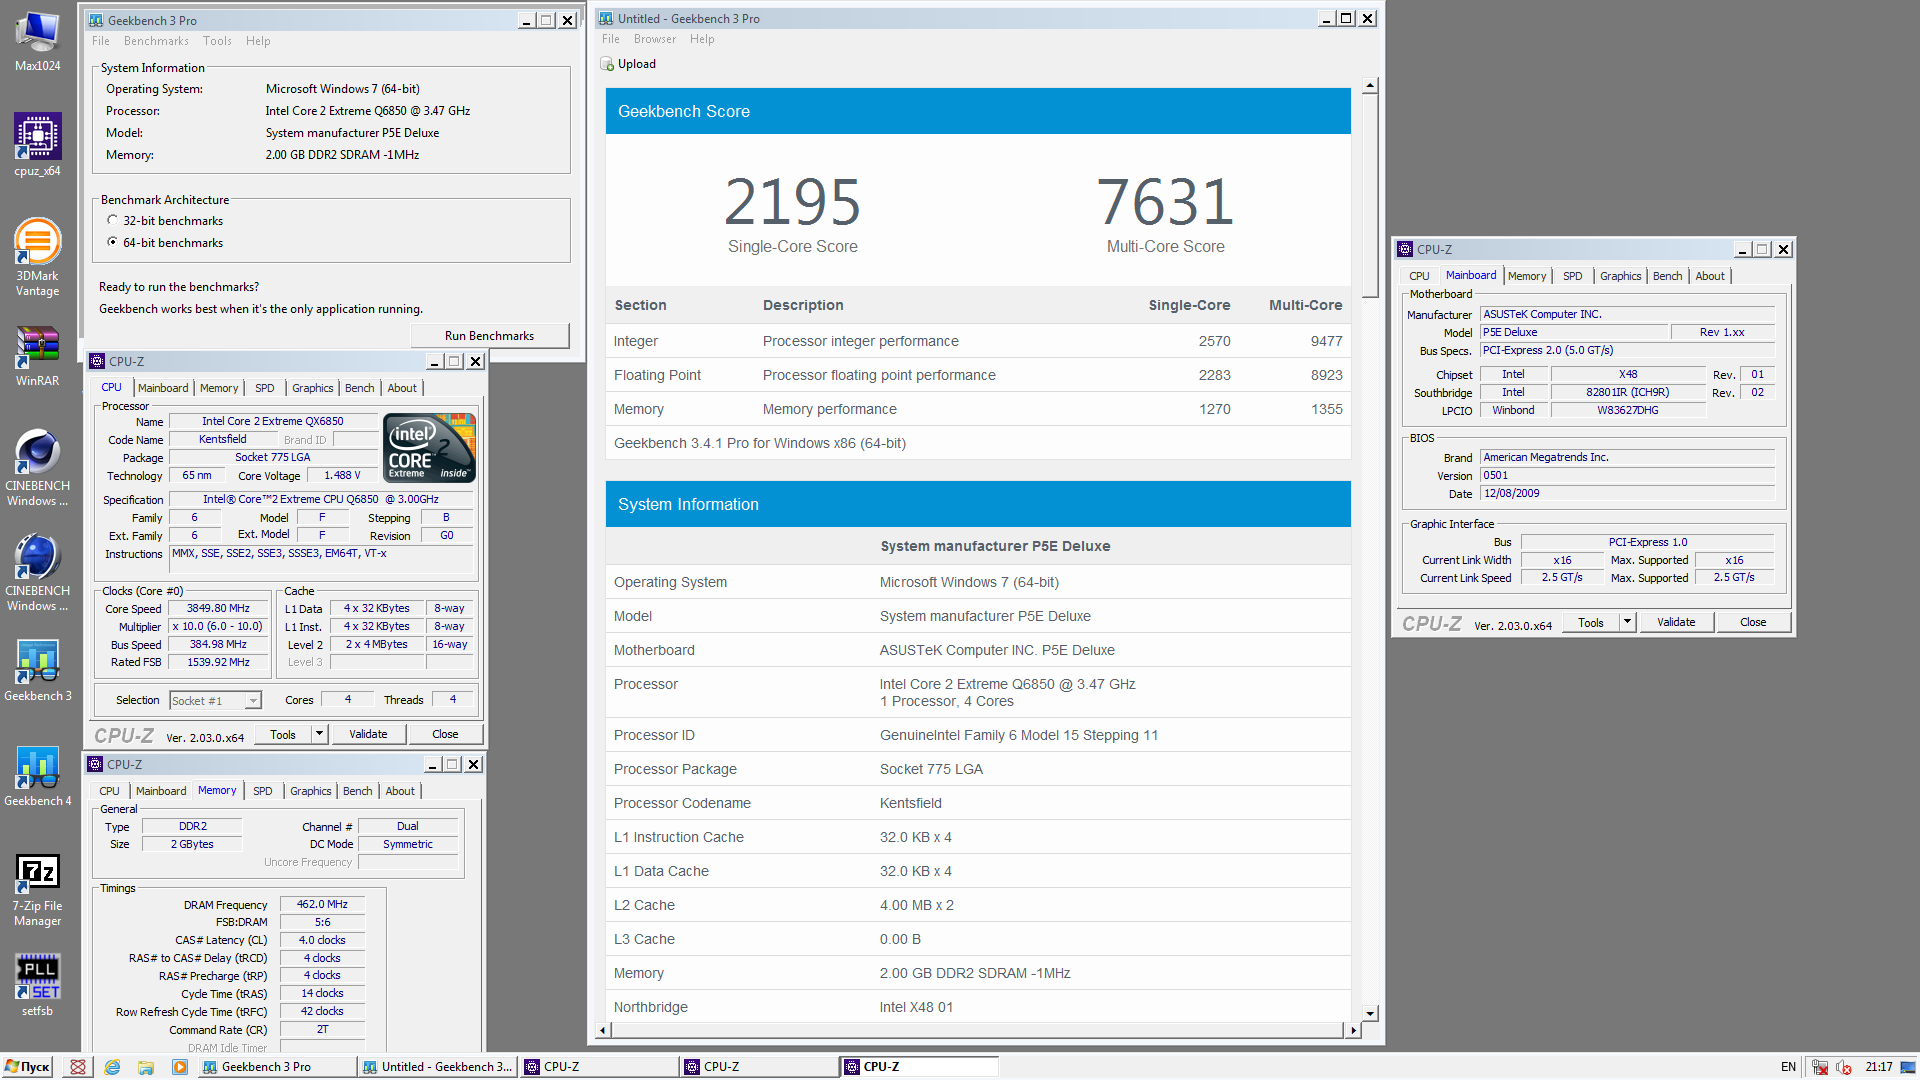Viewport: 1920px width, 1080px height.
Task: Open the media player taskbar icon
Action: tap(180, 1067)
